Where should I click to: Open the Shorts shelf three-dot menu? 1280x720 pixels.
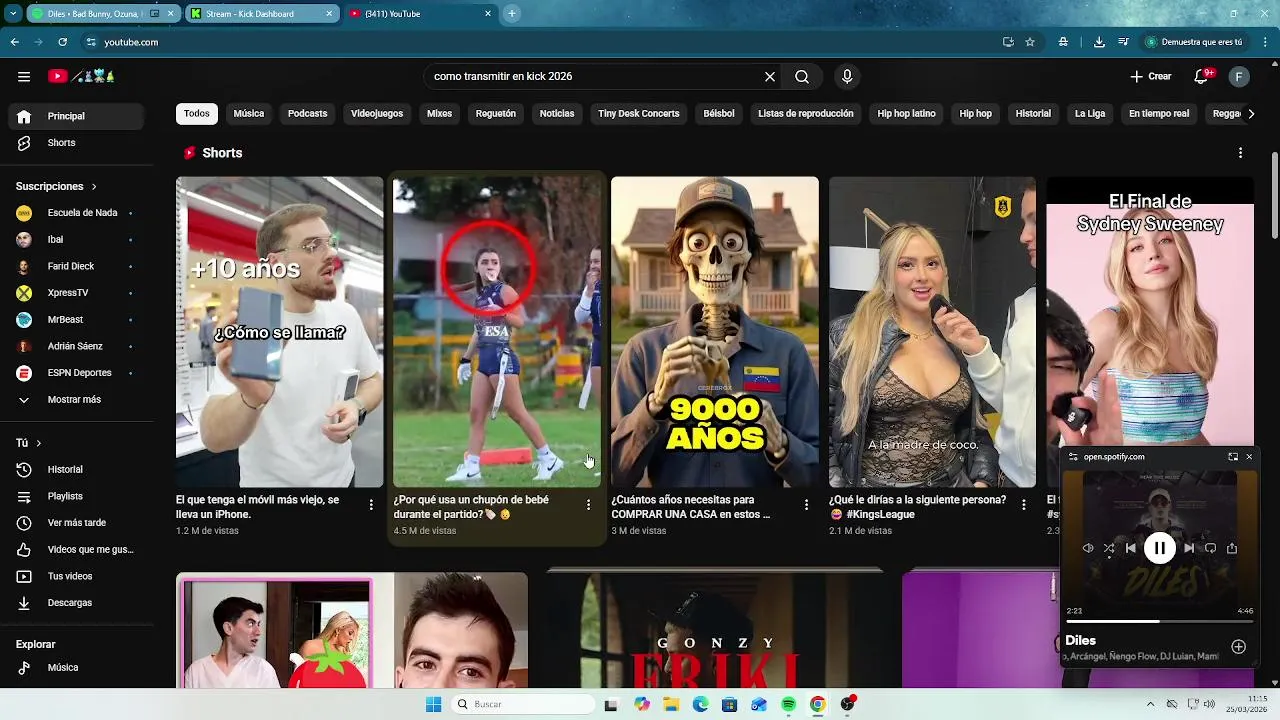coord(1240,153)
